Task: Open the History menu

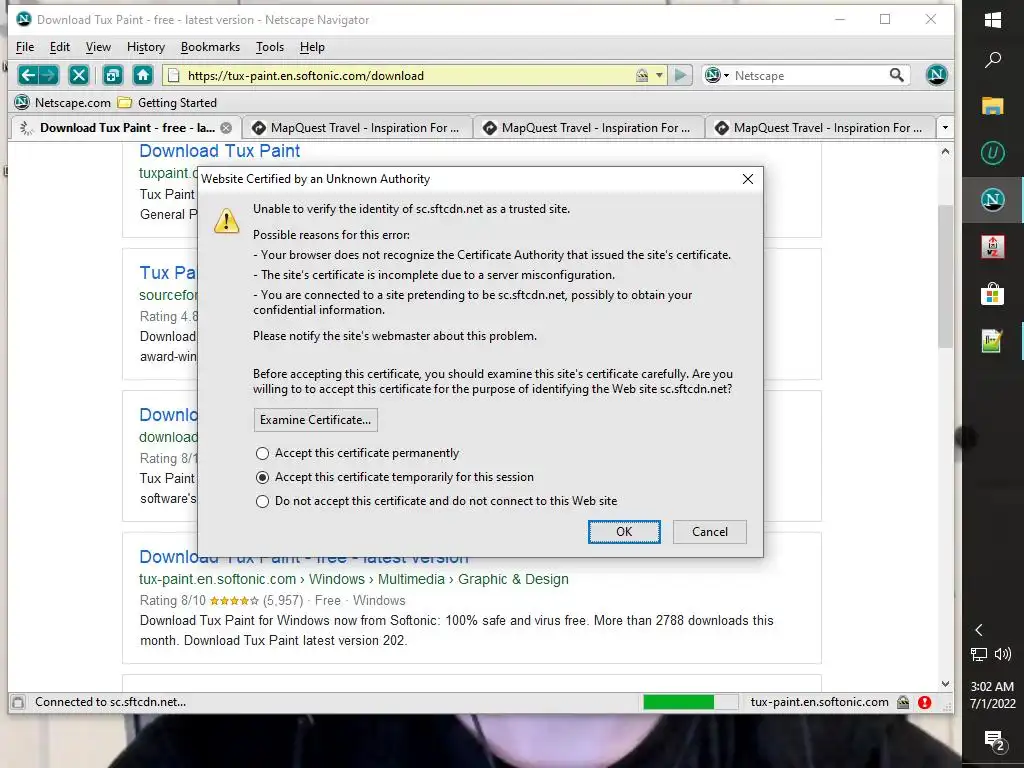Action: point(146,47)
